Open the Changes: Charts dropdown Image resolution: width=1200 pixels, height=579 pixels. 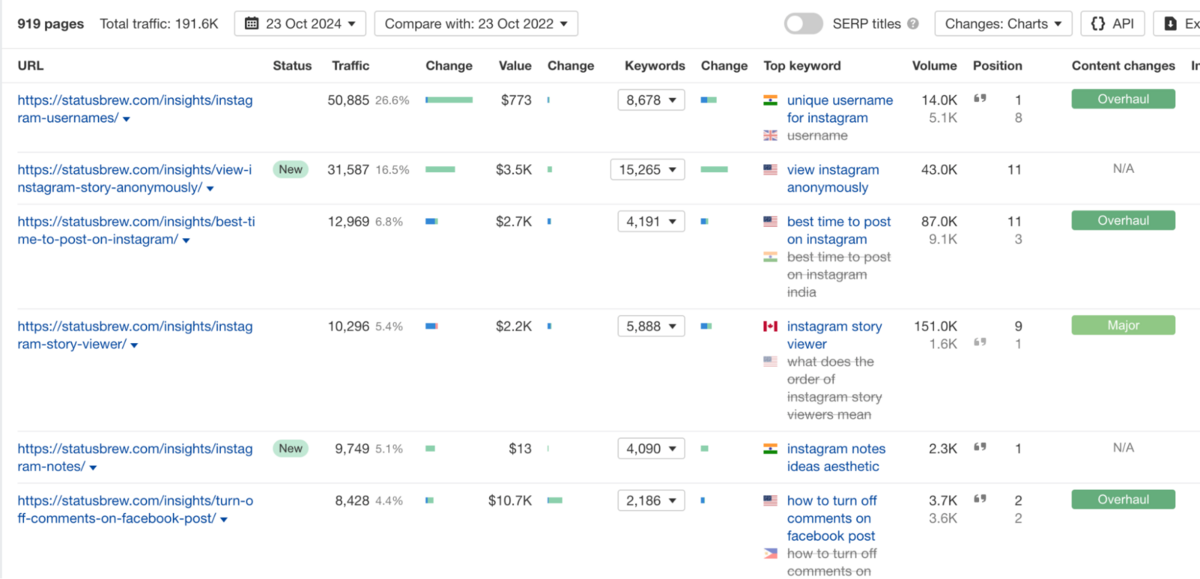pos(1003,24)
